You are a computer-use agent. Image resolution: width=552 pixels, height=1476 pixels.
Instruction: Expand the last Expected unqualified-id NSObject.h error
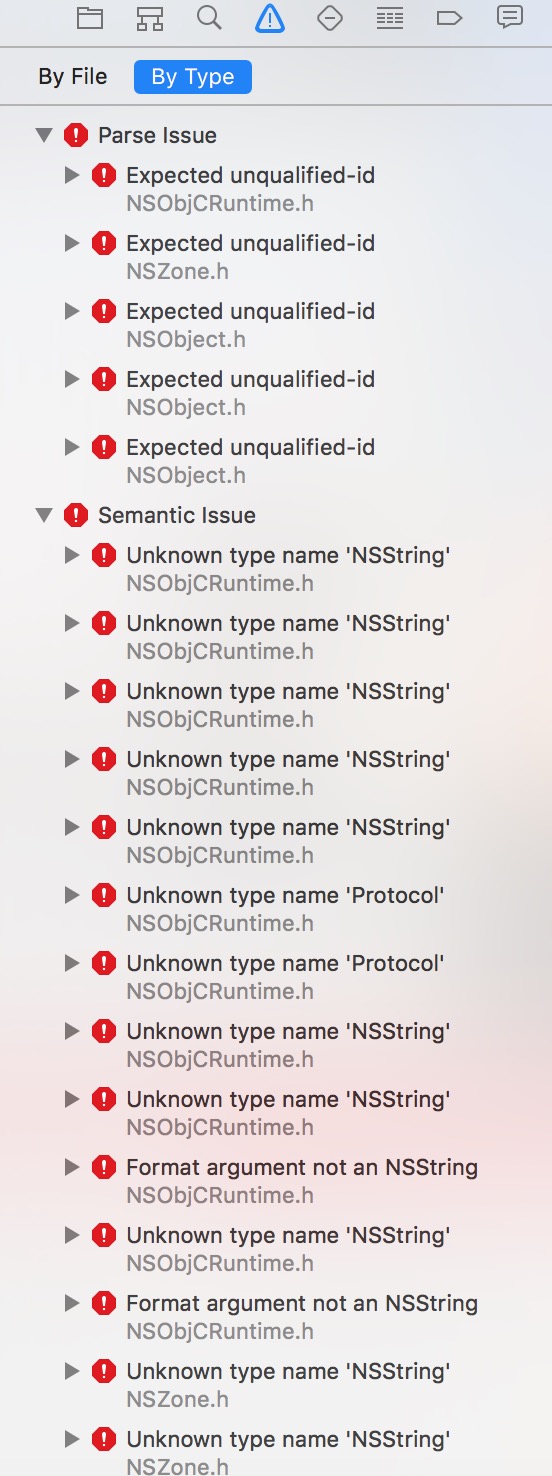(x=71, y=447)
